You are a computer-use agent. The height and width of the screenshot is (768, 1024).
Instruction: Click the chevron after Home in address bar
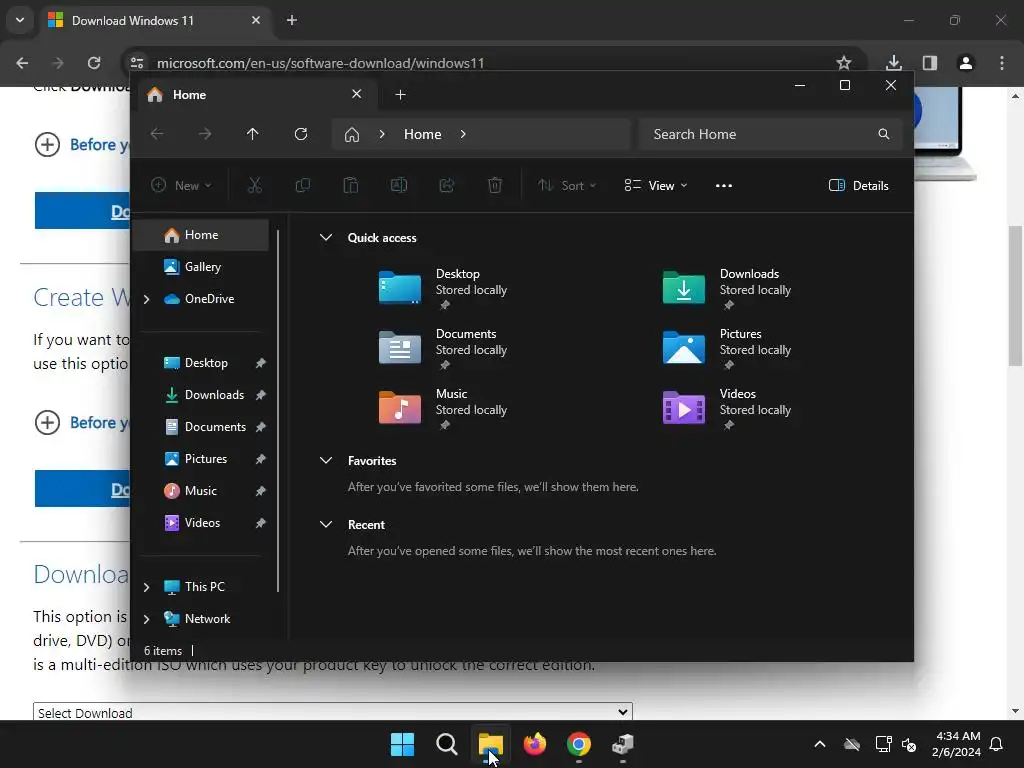(x=463, y=134)
